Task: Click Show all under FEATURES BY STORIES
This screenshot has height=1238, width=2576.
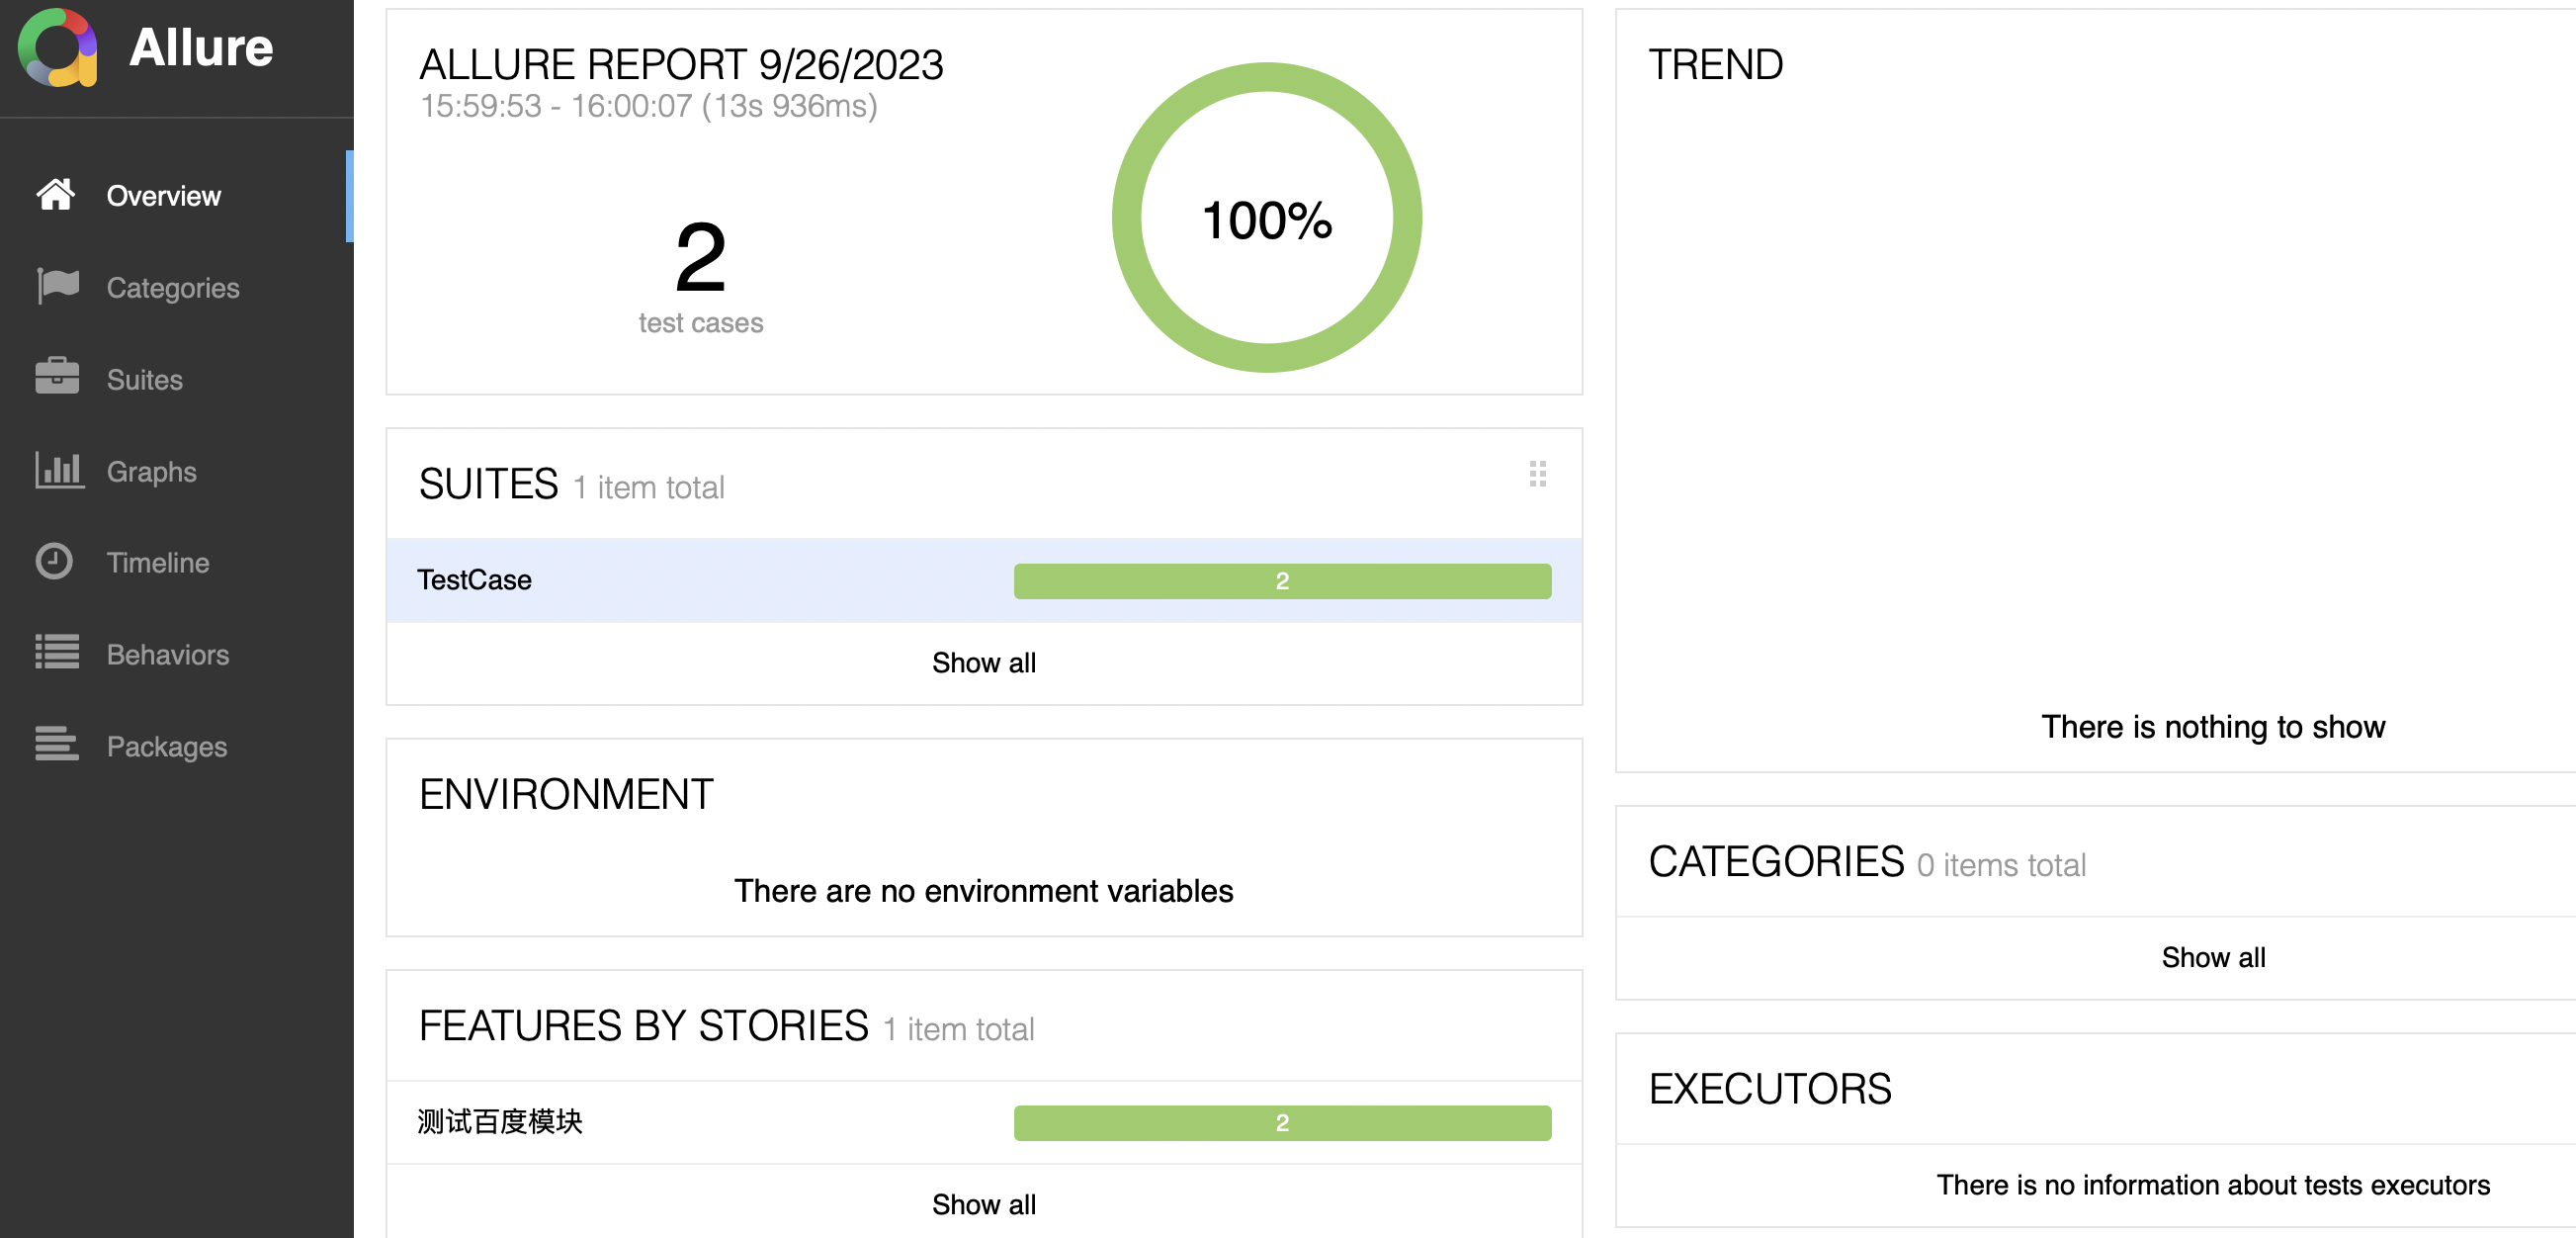Action: pyautogui.click(x=983, y=1204)
